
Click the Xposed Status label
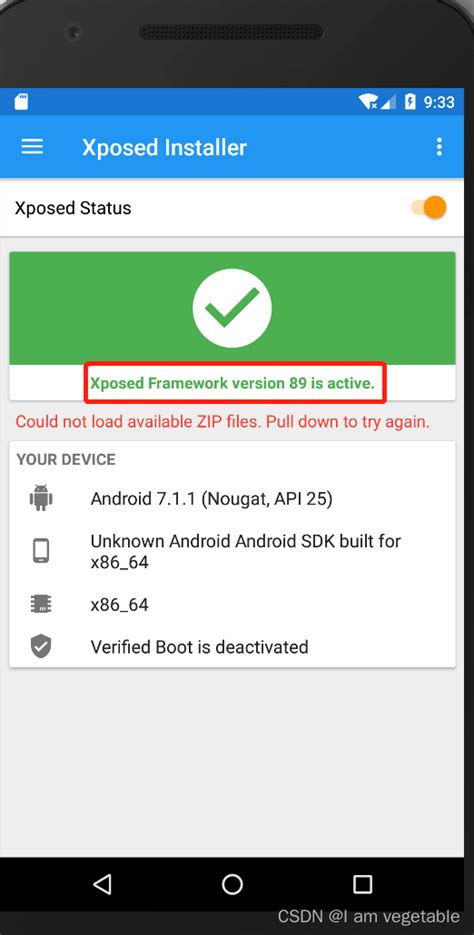(x=73, y=208)
